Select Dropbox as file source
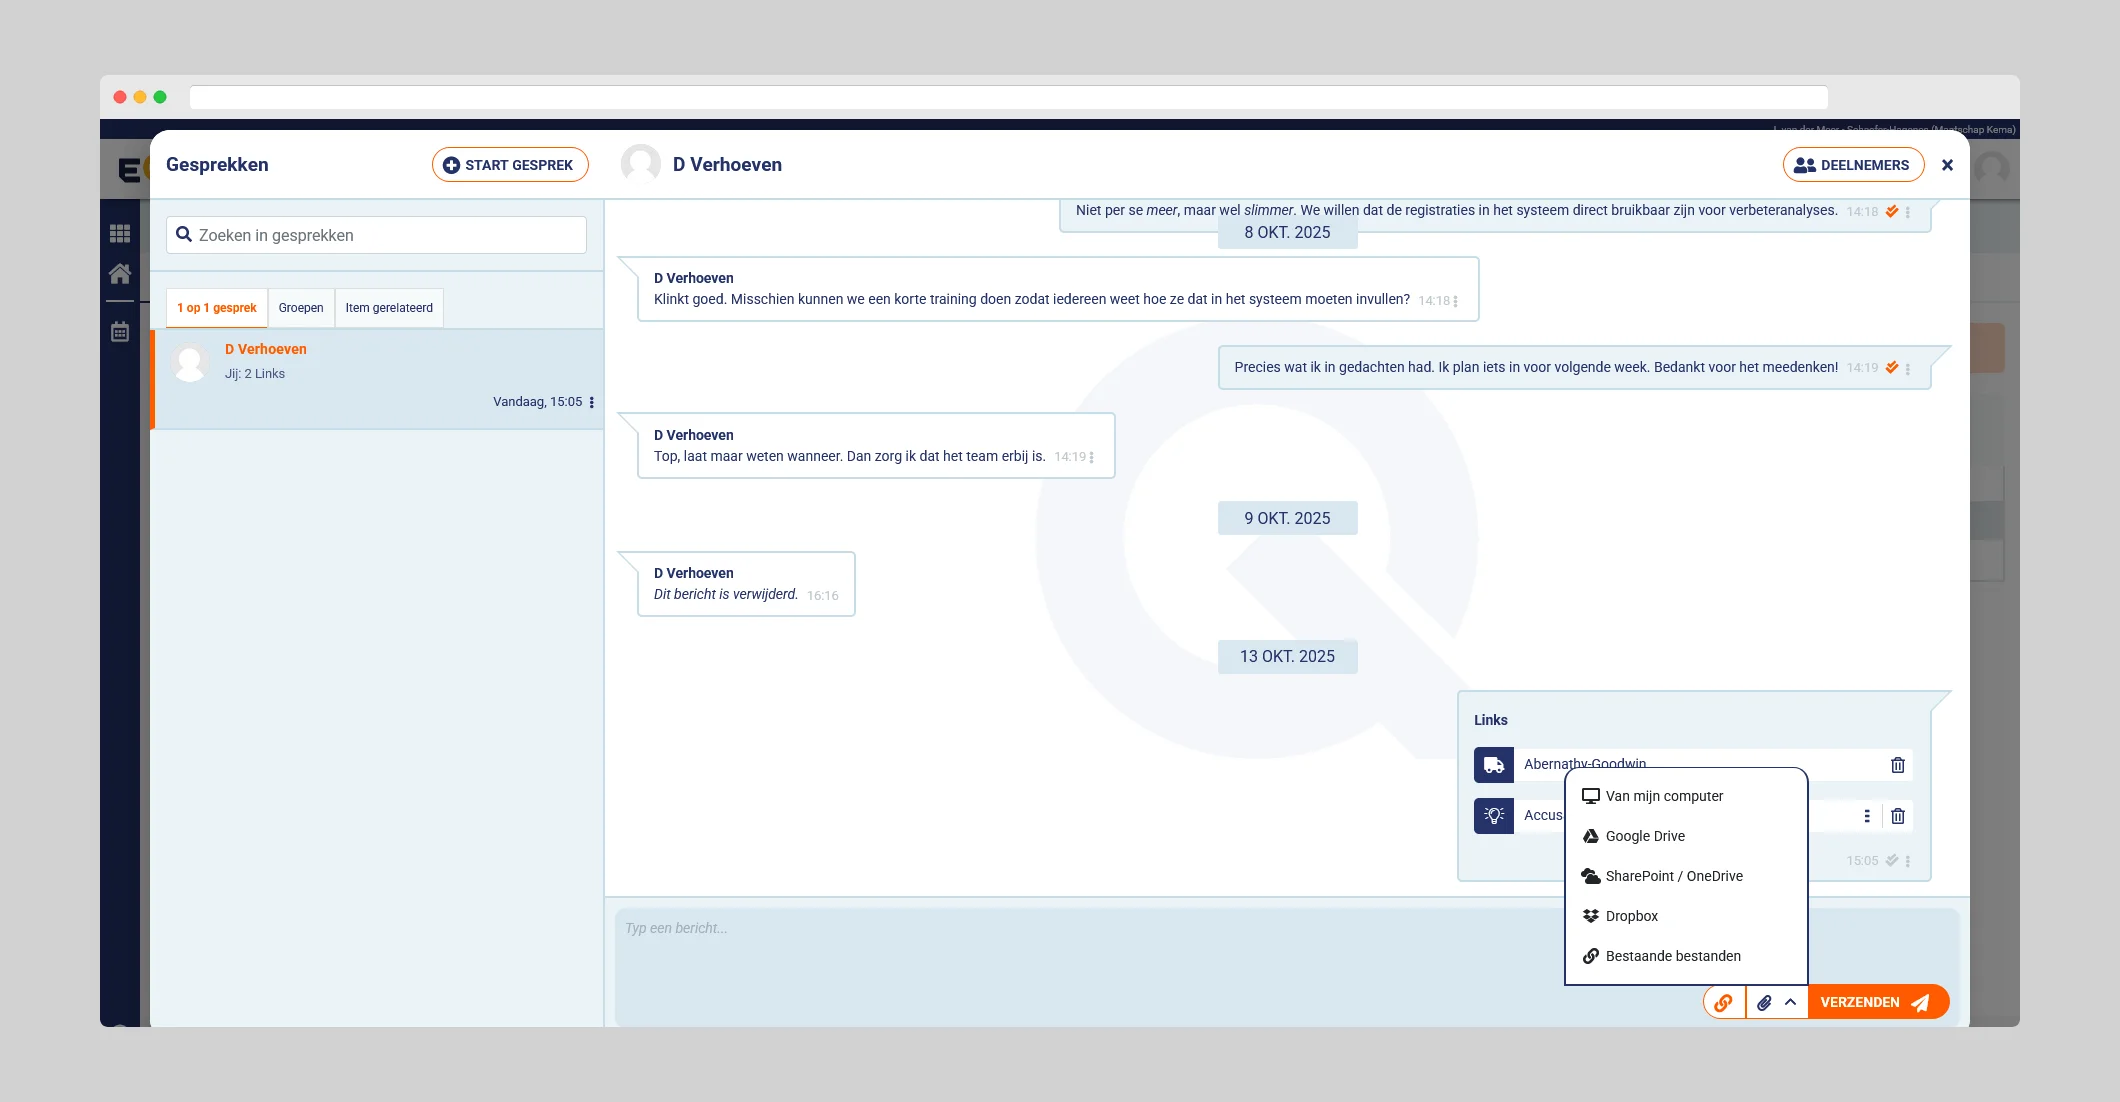 [x=1631, y=916]
